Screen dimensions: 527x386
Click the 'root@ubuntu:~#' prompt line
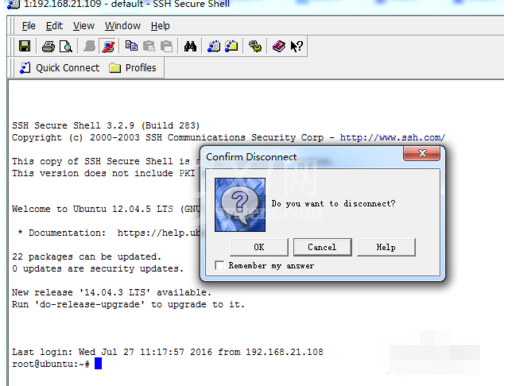click(51, 364)
